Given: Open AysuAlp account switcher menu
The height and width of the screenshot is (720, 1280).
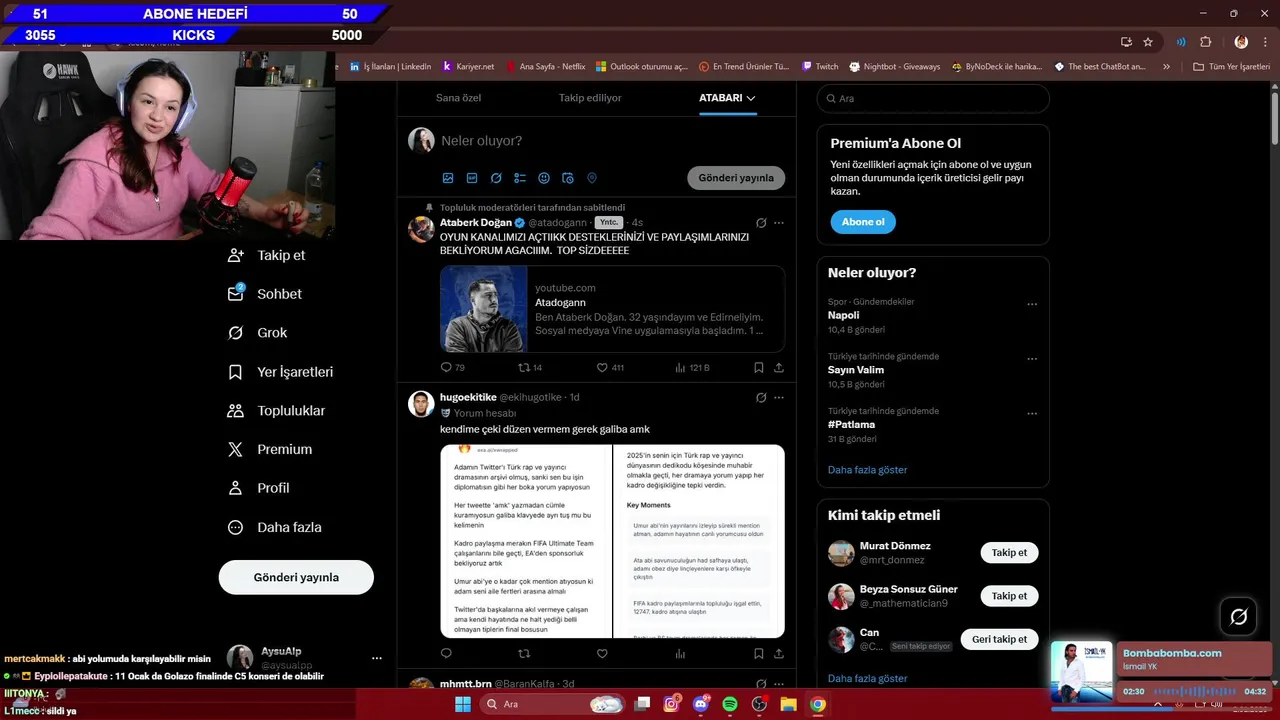Looking at the screenshot, I should pos(376,658).
